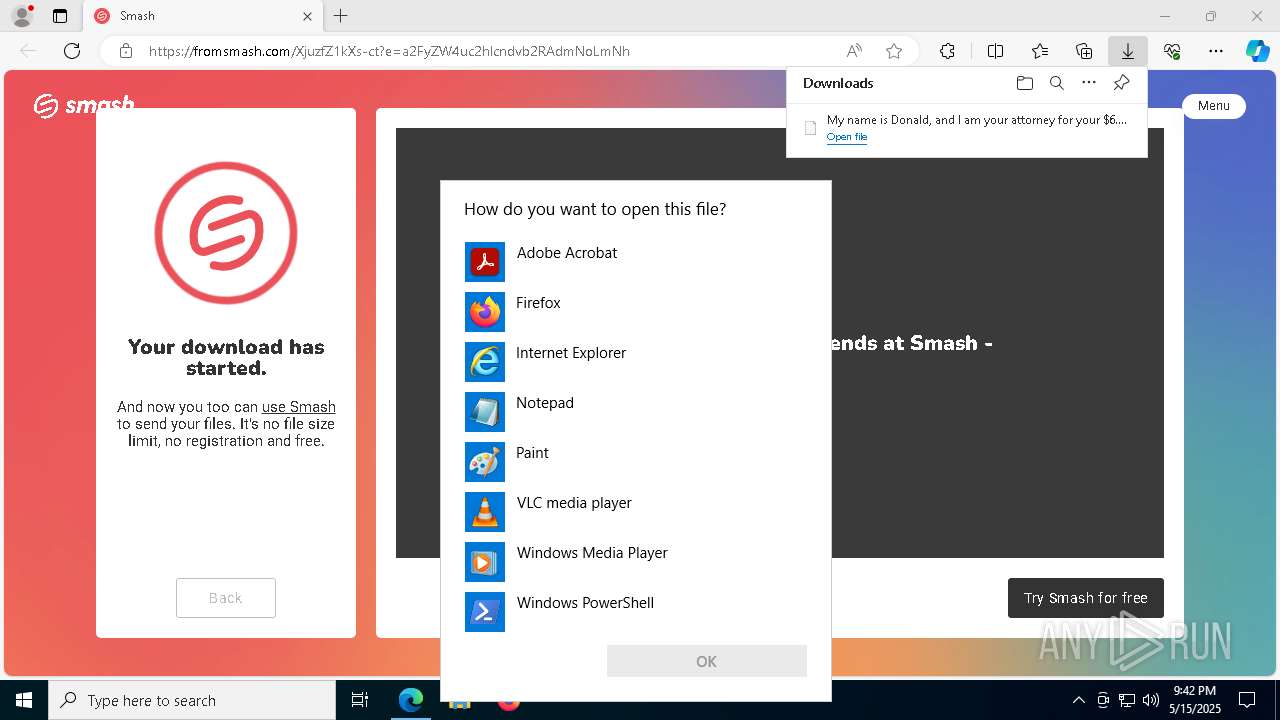1280x720 pixels.
Task: Select Adobe Acrobat text label
Action: tap(567, 253)
